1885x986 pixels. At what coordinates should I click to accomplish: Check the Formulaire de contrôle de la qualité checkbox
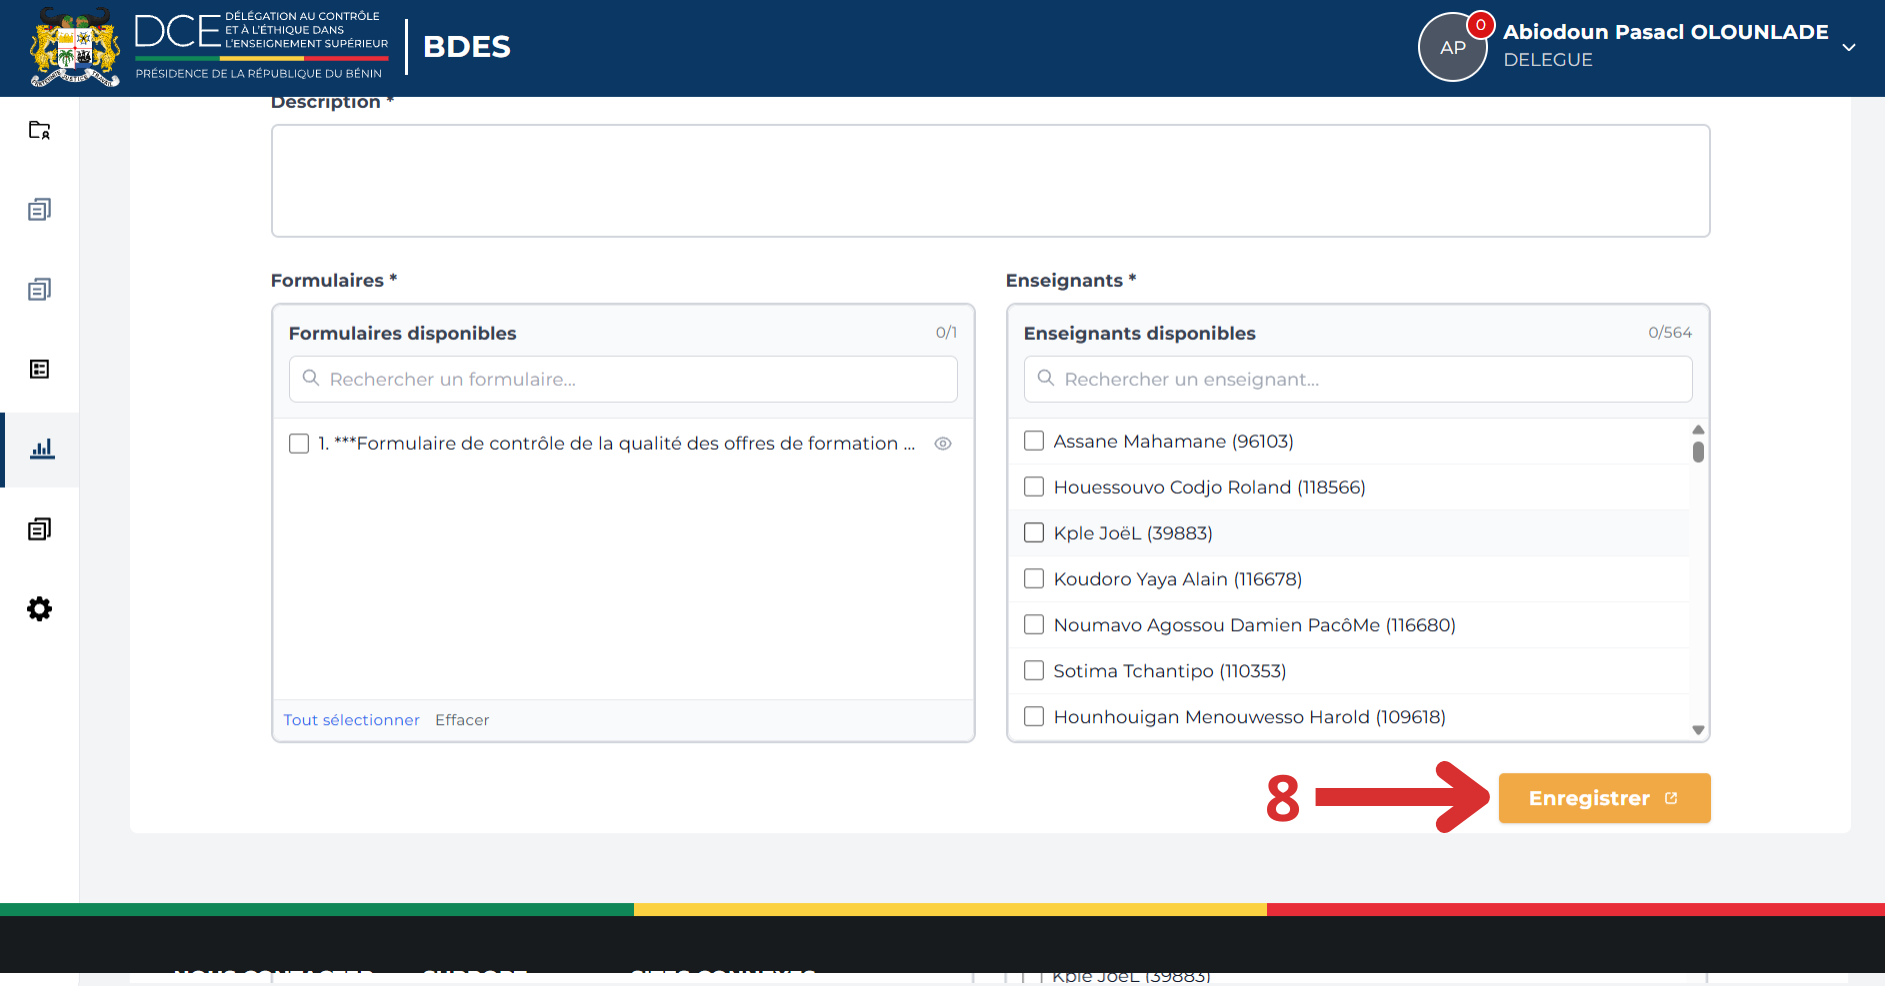(299, 444)
